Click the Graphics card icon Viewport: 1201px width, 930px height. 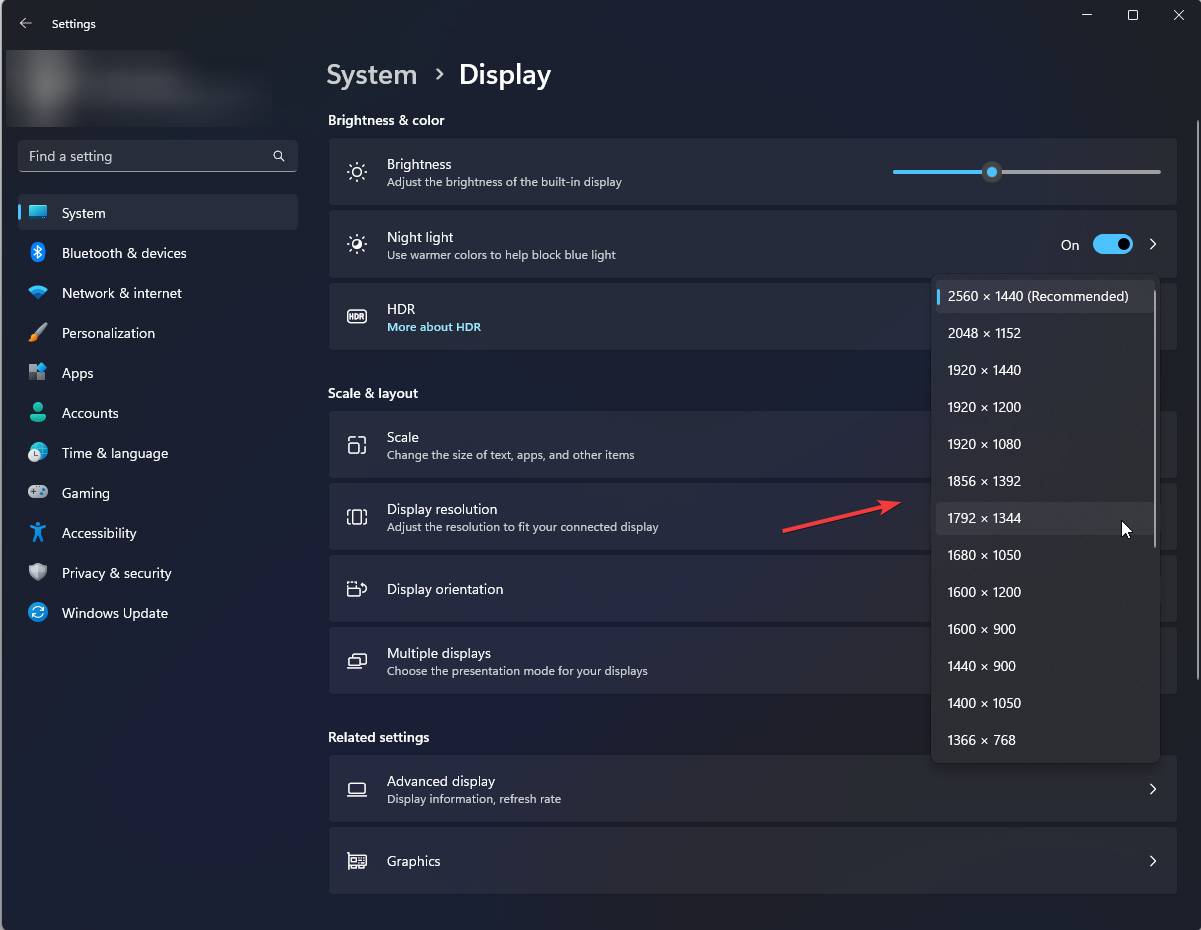click(x=357, y=861)
